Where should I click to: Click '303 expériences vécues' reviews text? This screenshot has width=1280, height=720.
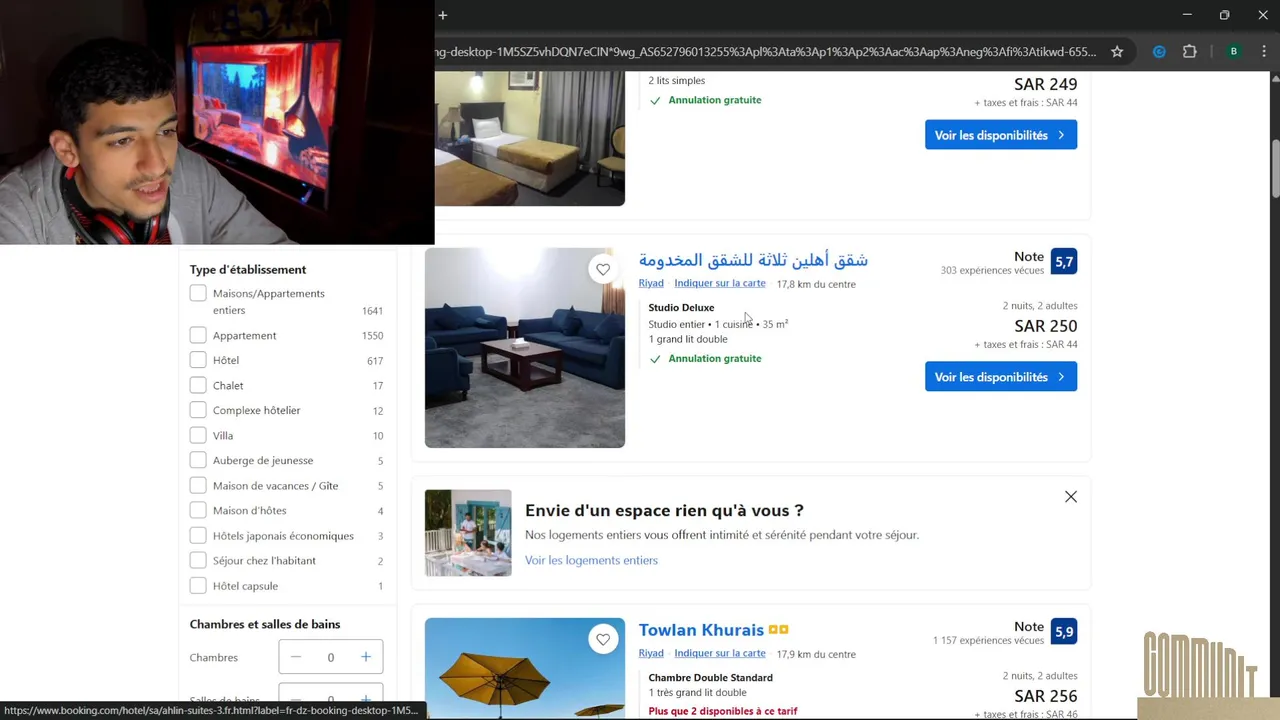pos(992,271)
